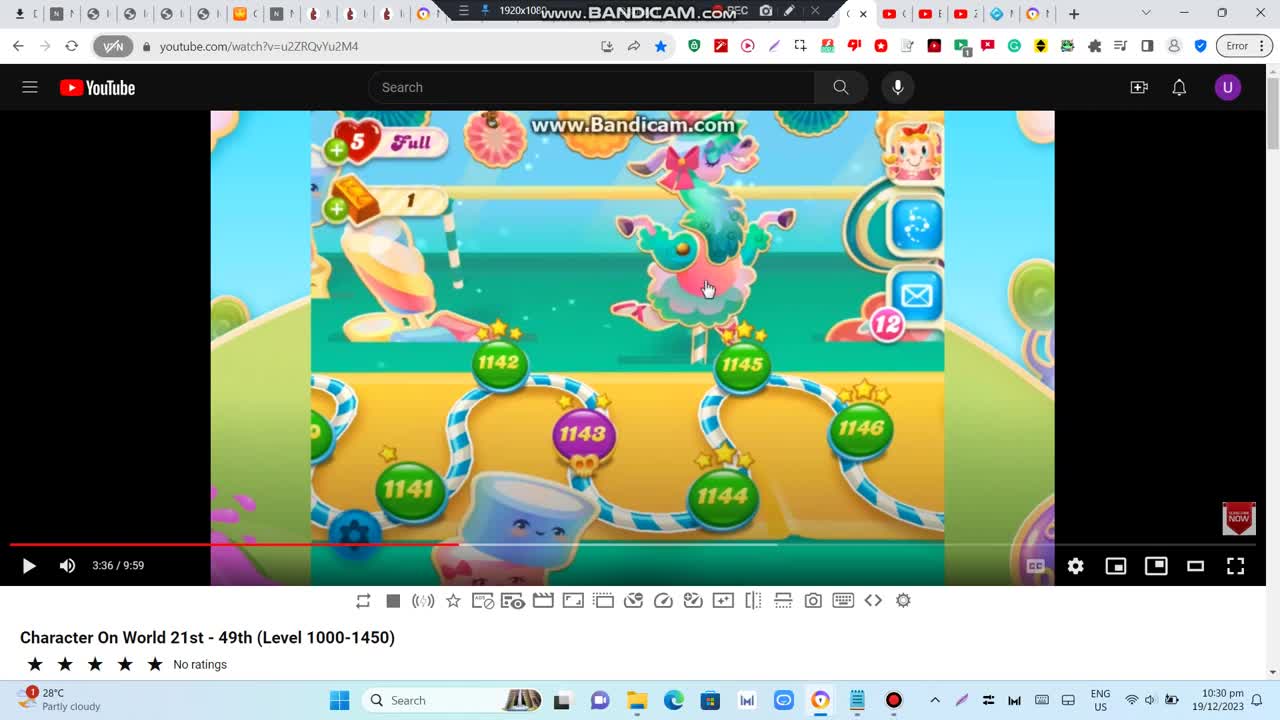Rate video with the first star

[35, 664]
